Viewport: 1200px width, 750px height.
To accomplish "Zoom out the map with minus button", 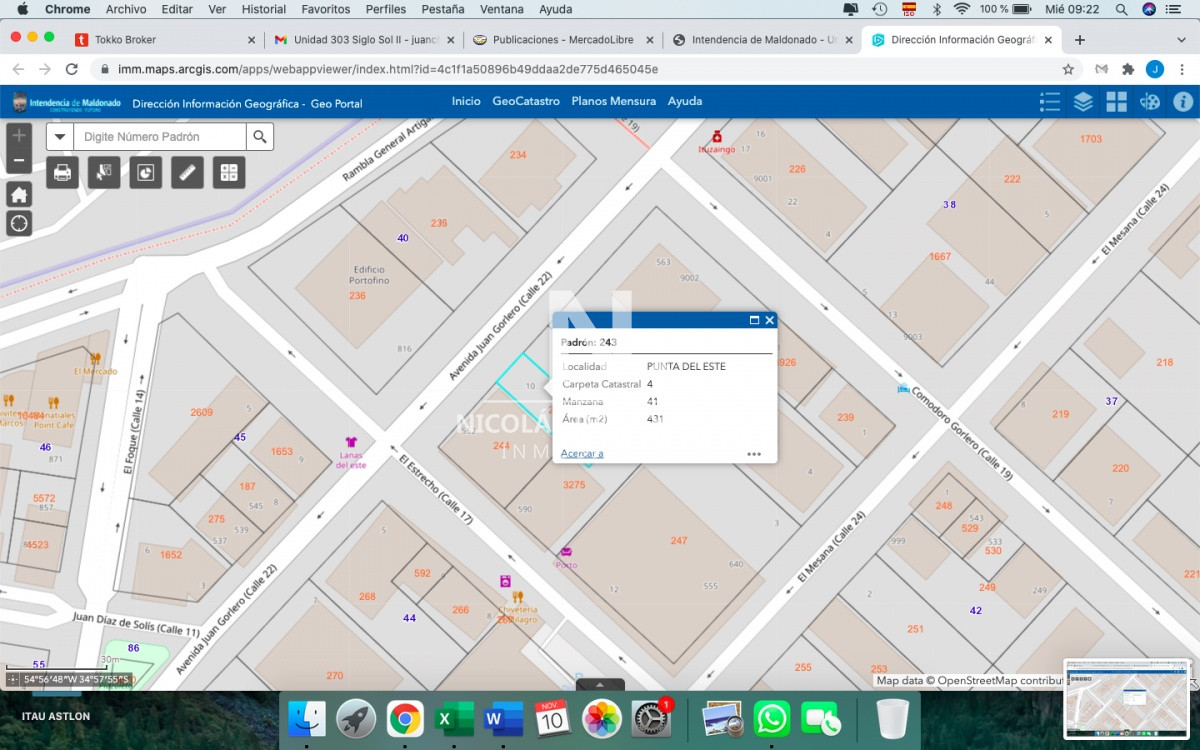I will coord(19,160).
